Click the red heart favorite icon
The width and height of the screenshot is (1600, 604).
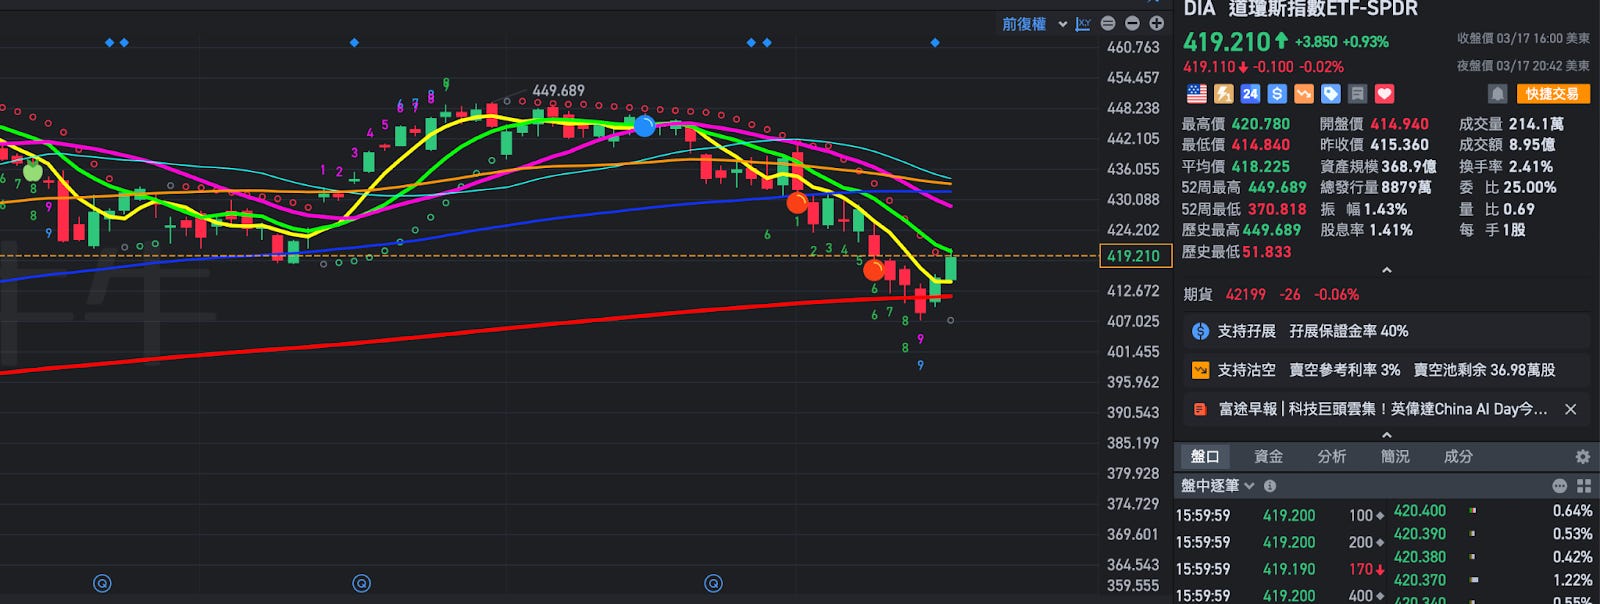(x=1384, y=94)
